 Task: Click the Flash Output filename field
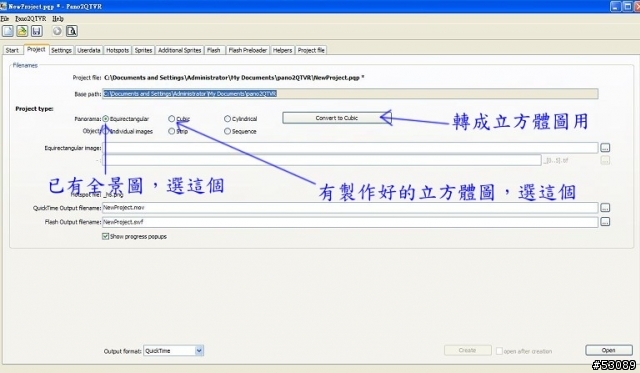(x=350, y=222)
